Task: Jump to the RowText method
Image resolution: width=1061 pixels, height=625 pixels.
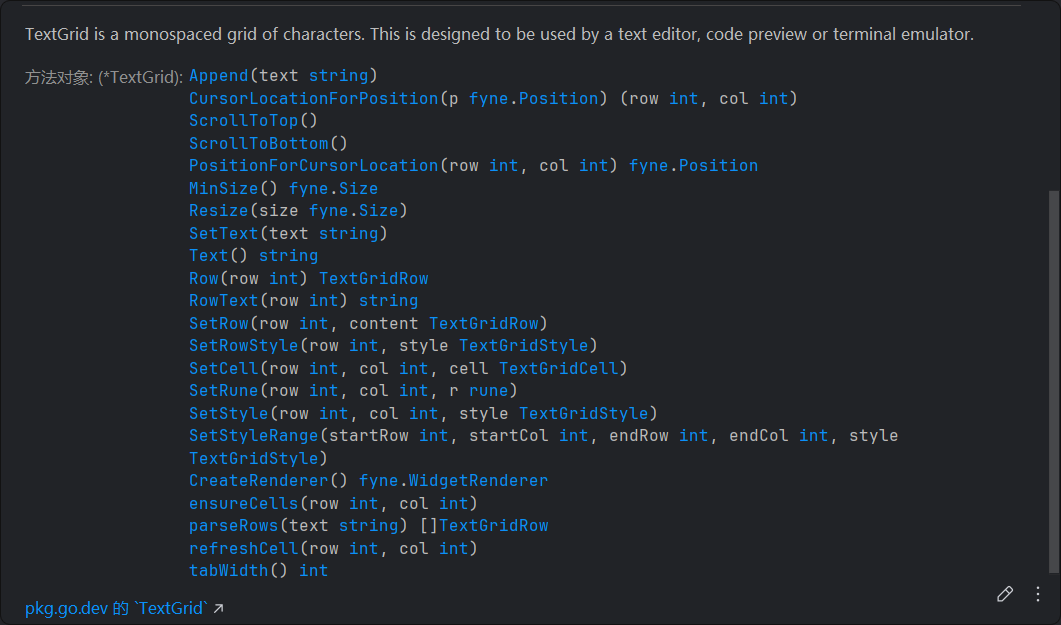Action: click(x=223, y=301)
